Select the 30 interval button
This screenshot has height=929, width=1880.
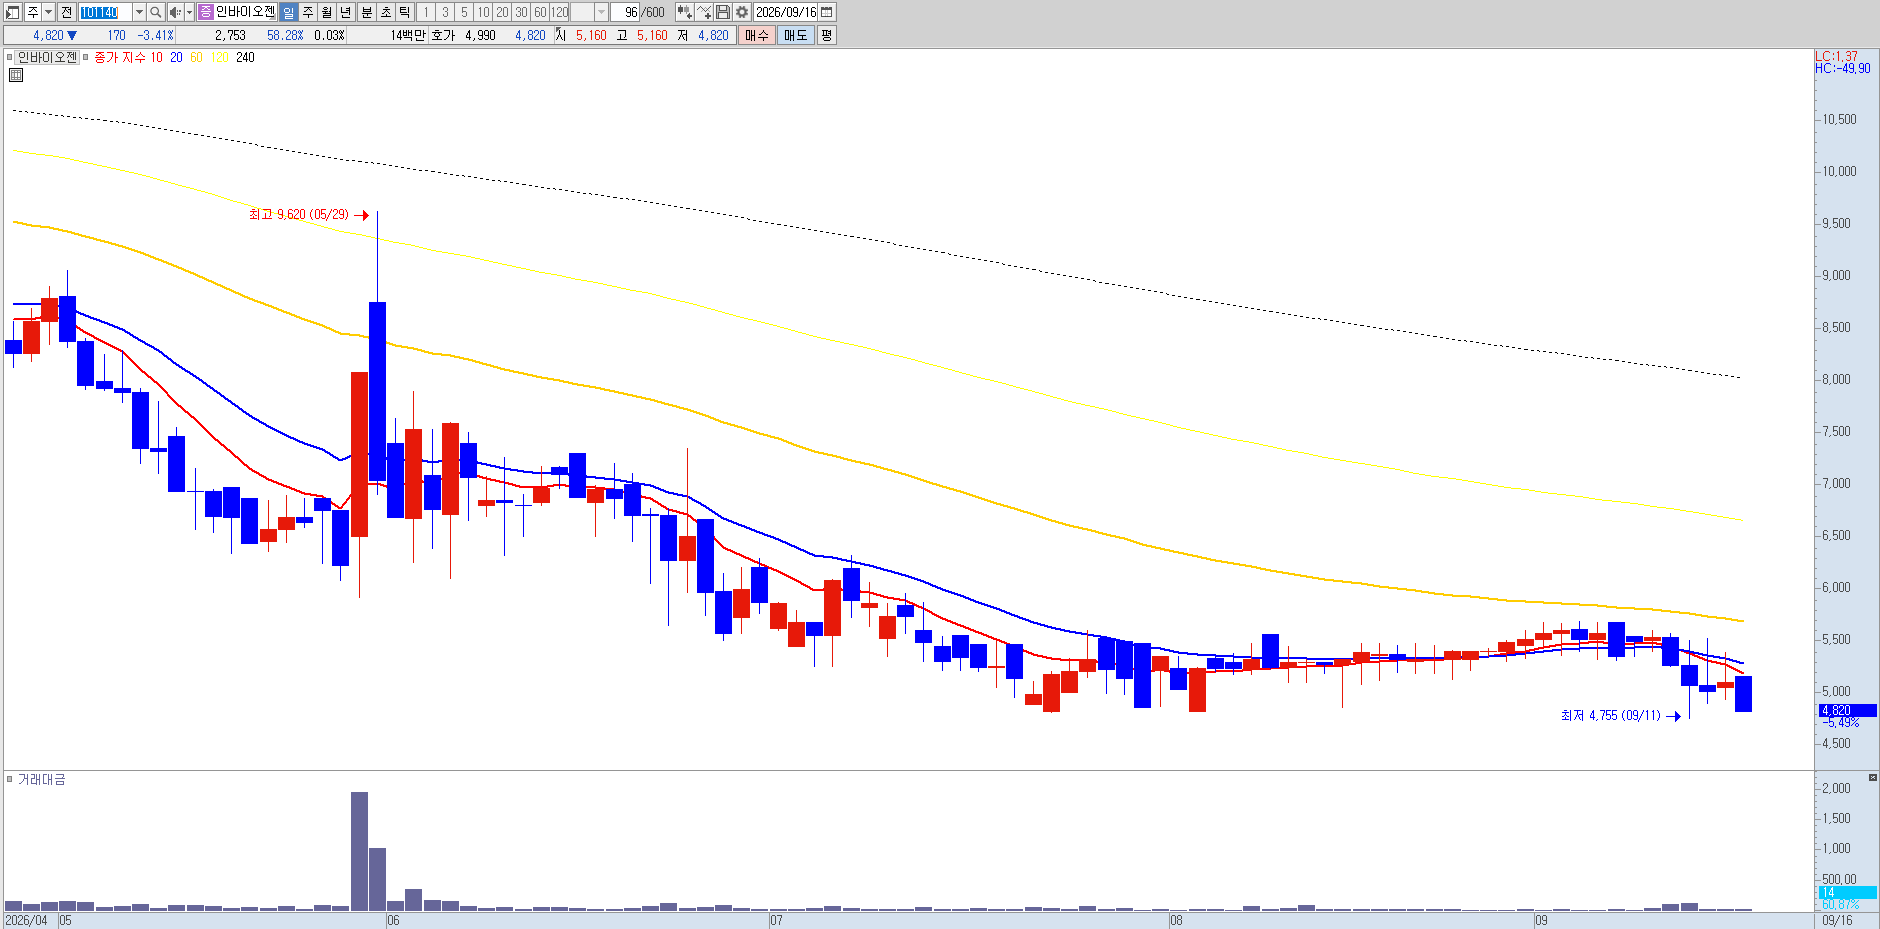click(521, 12)
